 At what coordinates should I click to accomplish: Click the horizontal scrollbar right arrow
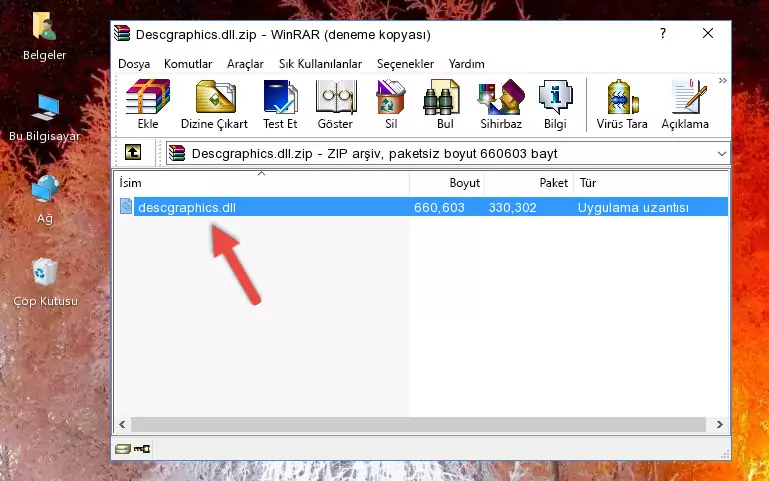point(719,424)
